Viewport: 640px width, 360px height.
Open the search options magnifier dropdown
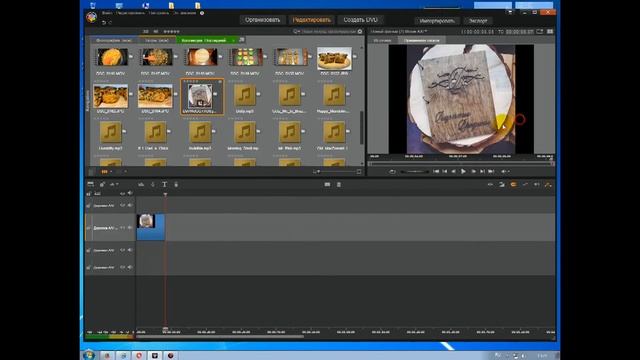point(296,31)
